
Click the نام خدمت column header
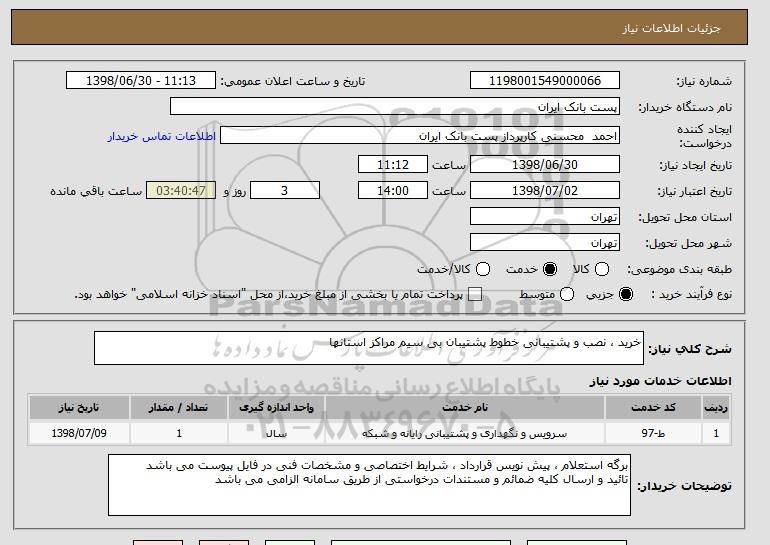click(465, 408)
